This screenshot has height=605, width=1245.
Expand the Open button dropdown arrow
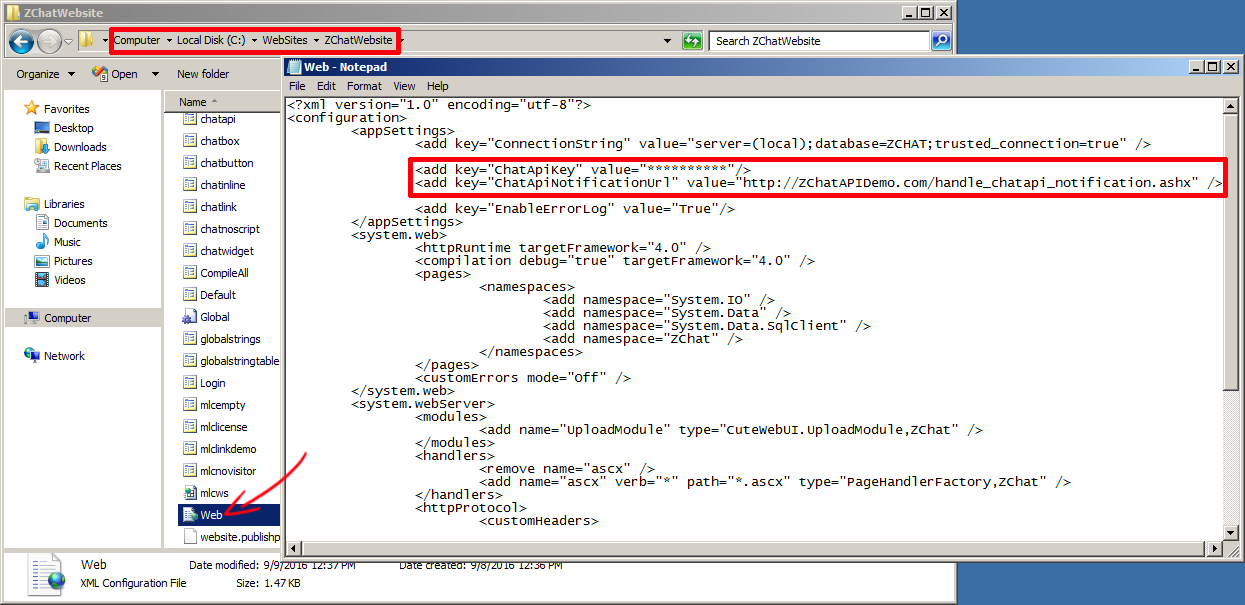point(155,74)
